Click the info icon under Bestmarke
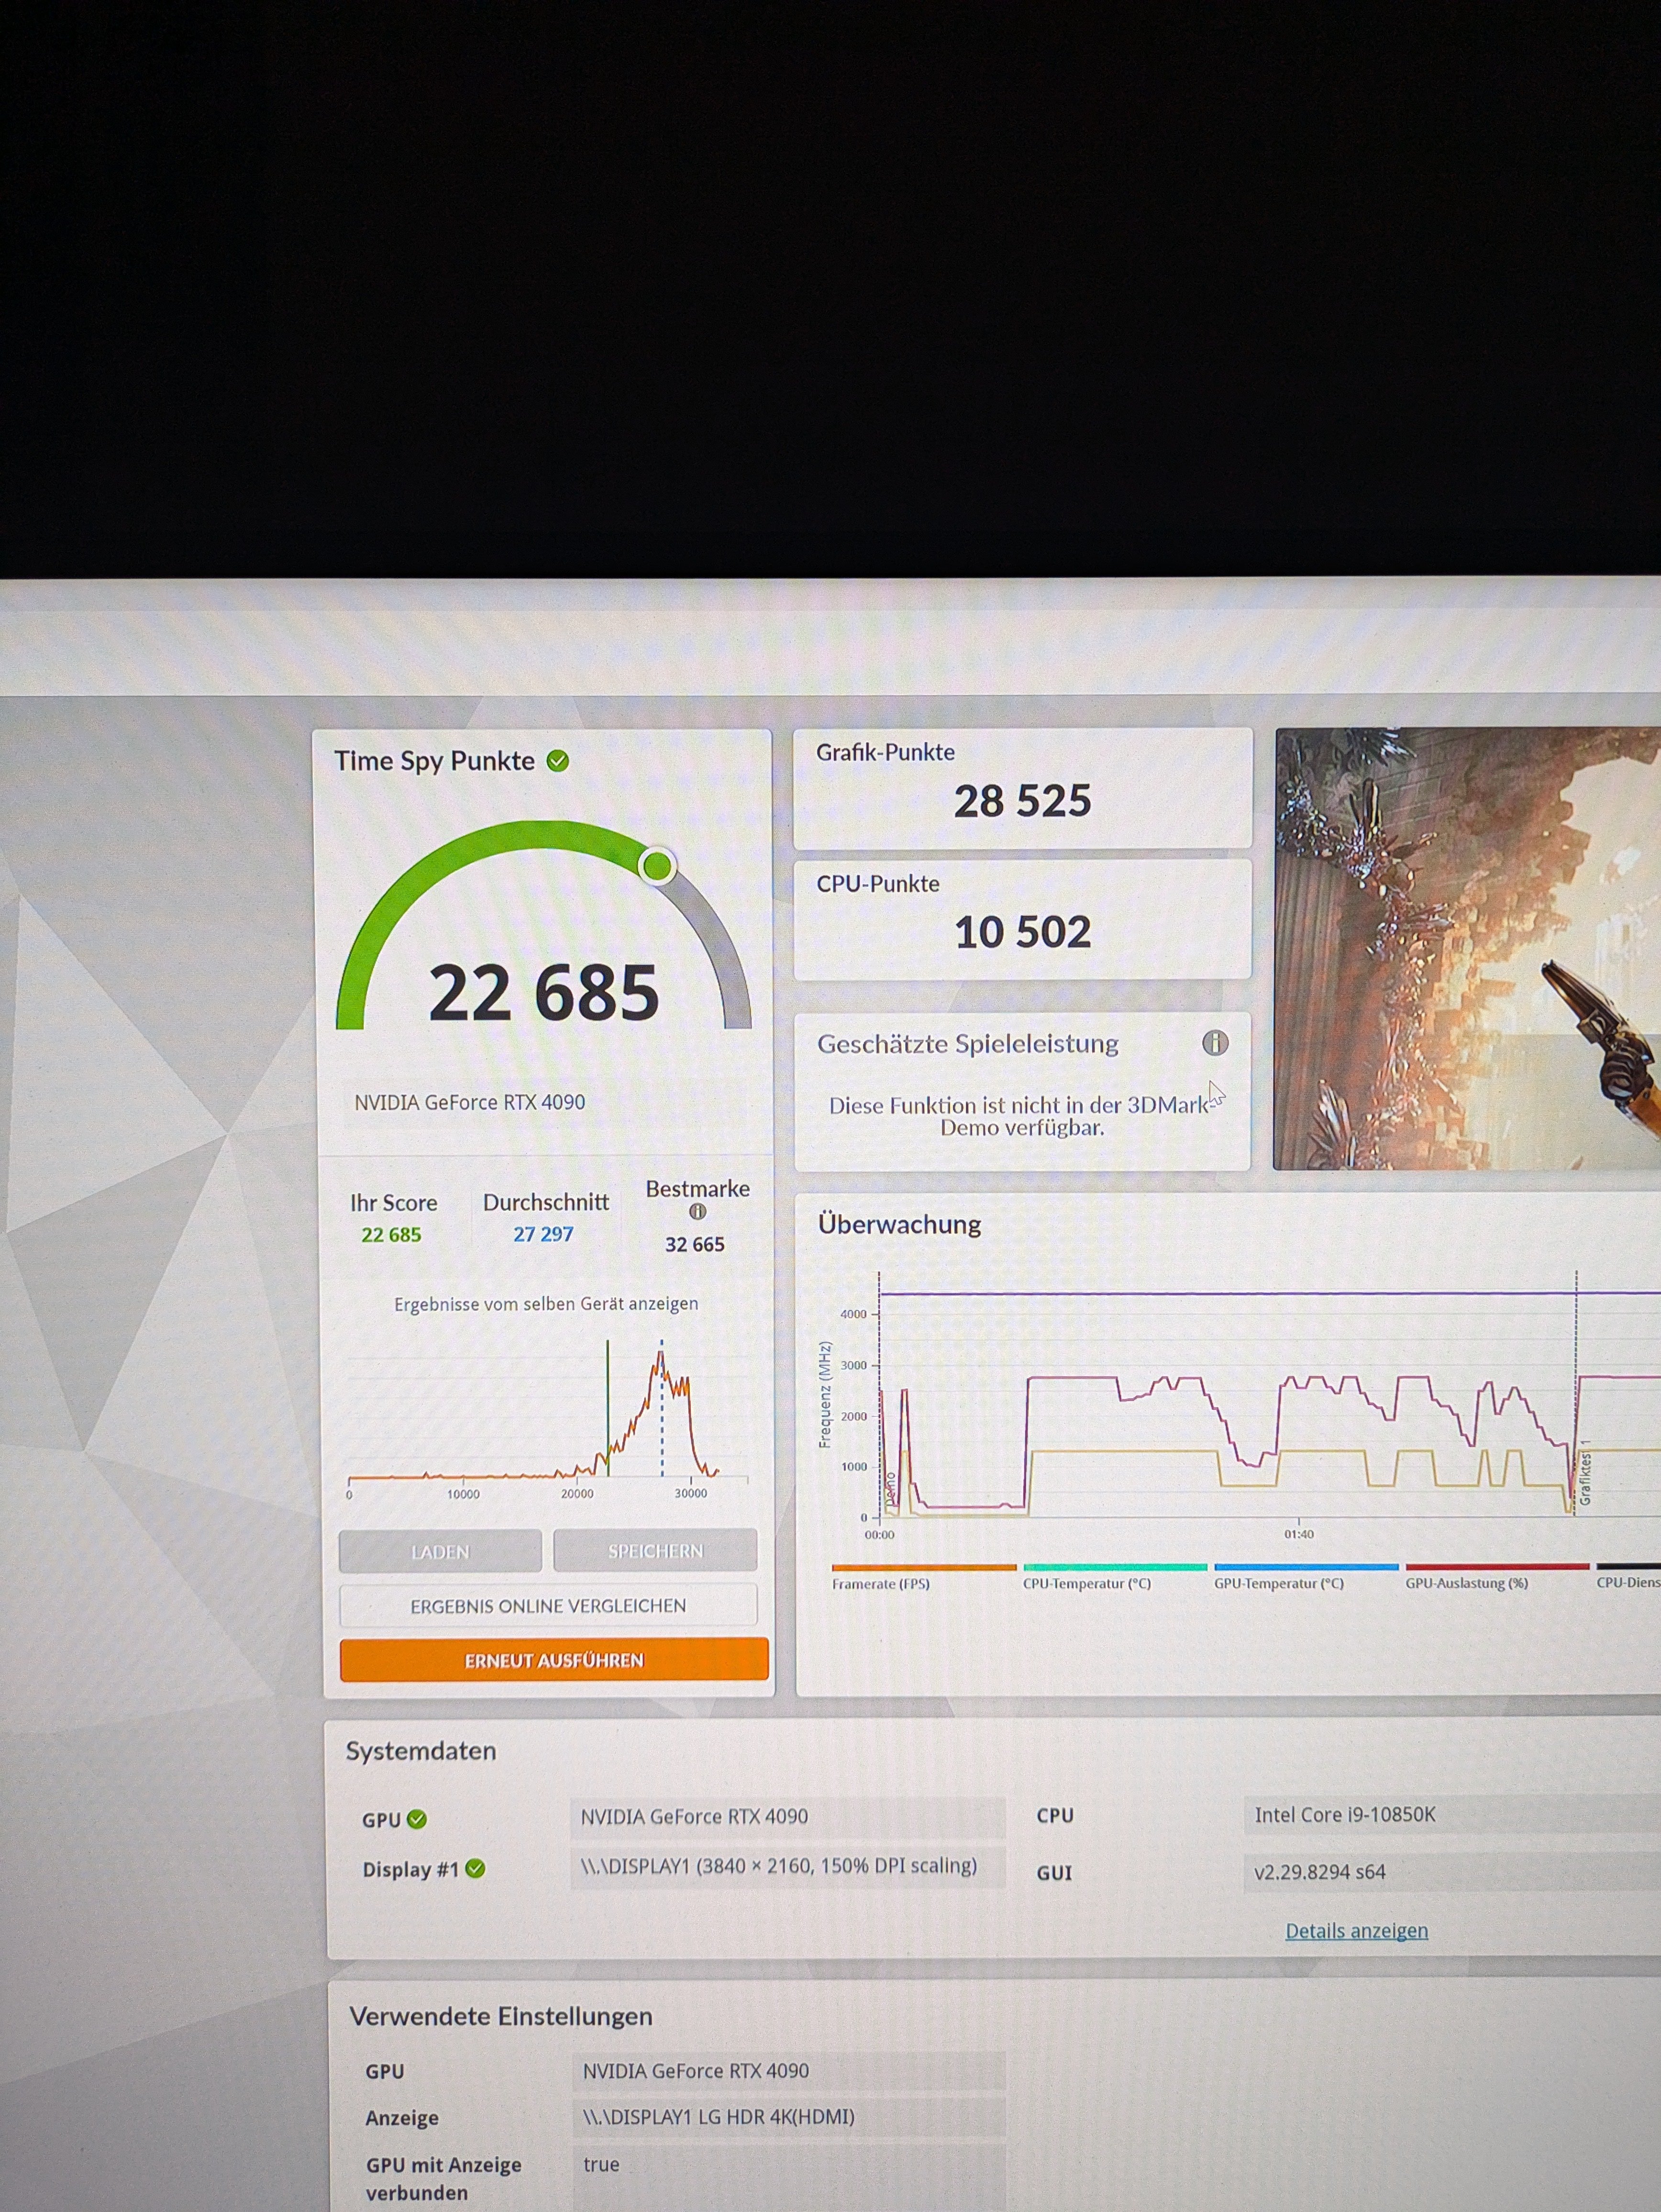Screen dimensions: 1661x2212 pyautogui.click(x=697, y=1212)
